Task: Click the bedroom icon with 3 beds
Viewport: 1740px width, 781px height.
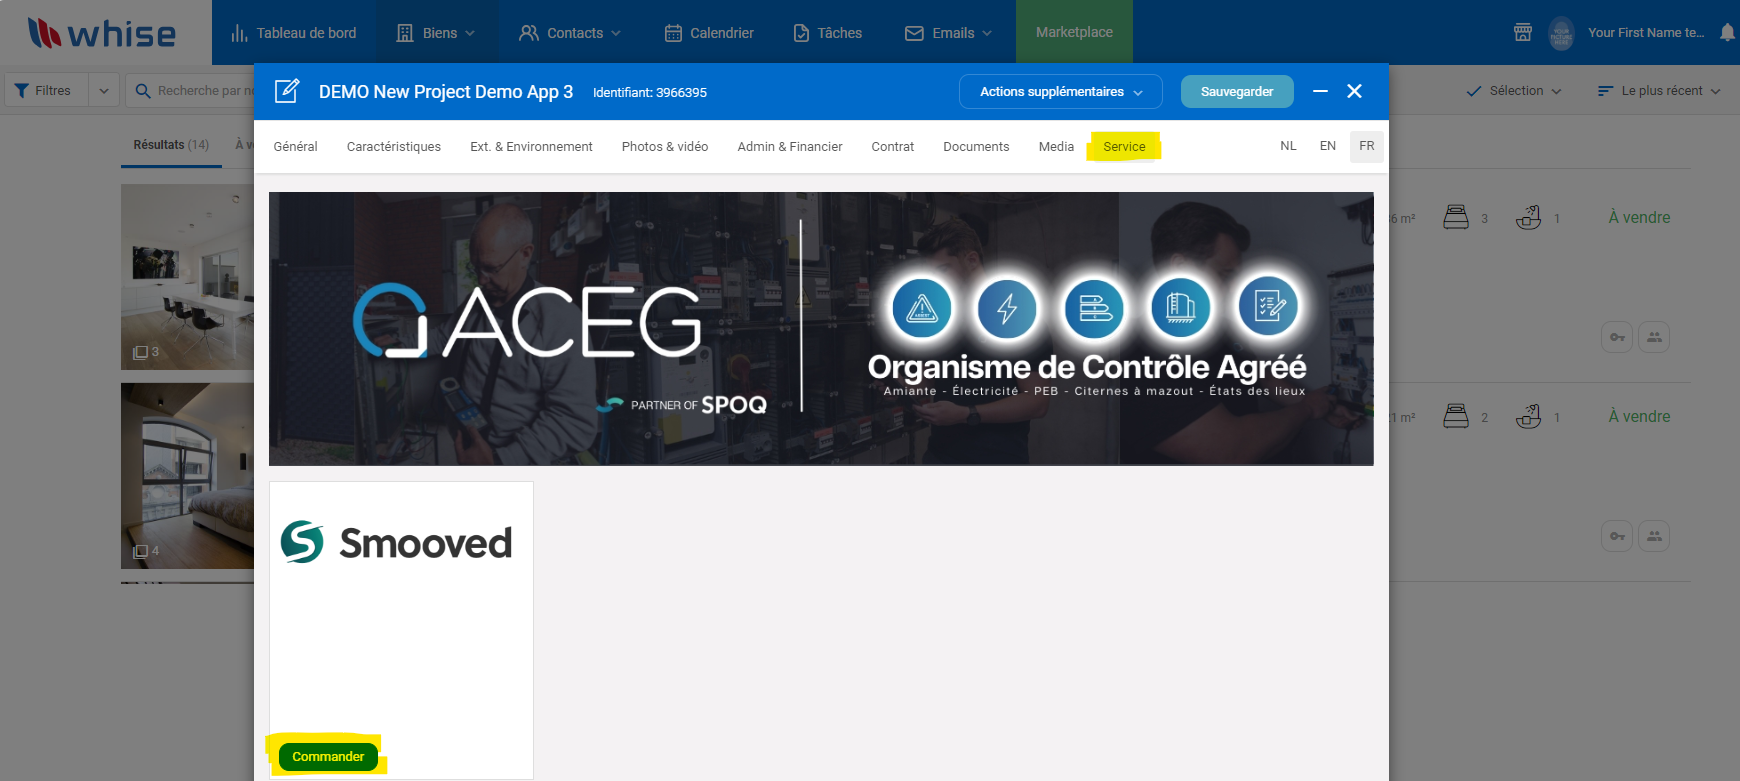Action: [1456, 217]
